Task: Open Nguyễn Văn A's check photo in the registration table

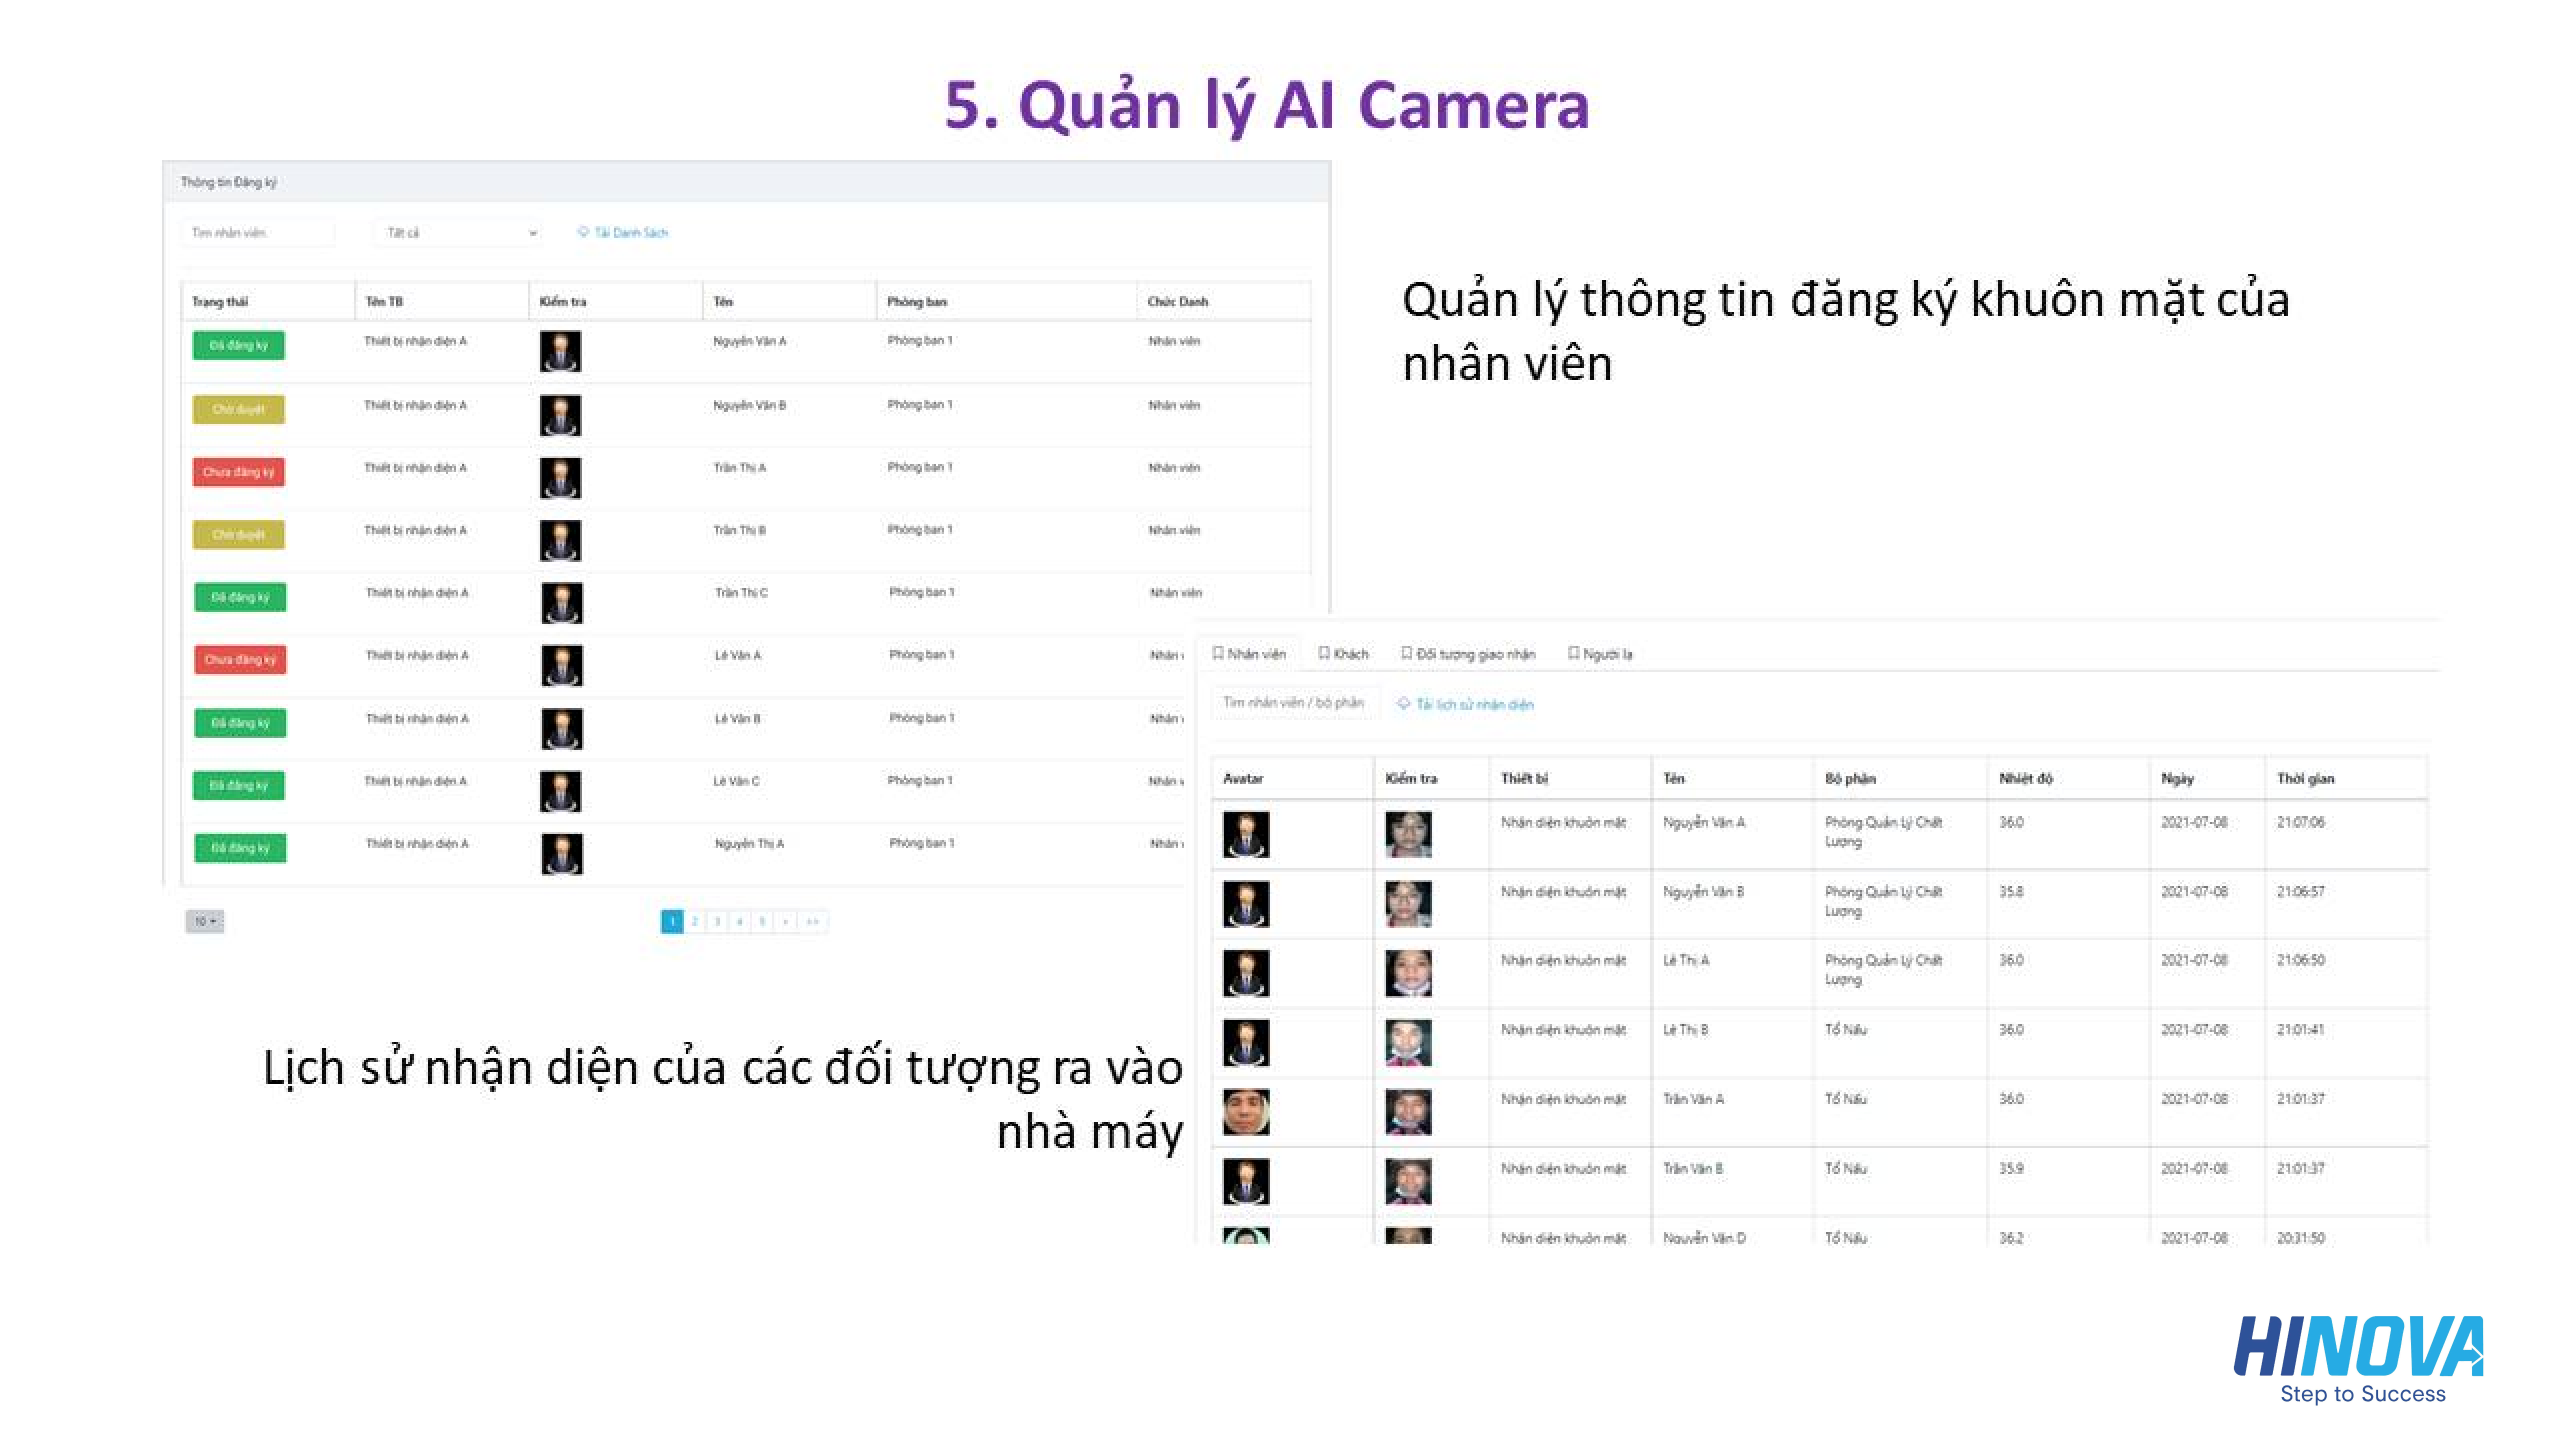Action: tap(560, 352)
